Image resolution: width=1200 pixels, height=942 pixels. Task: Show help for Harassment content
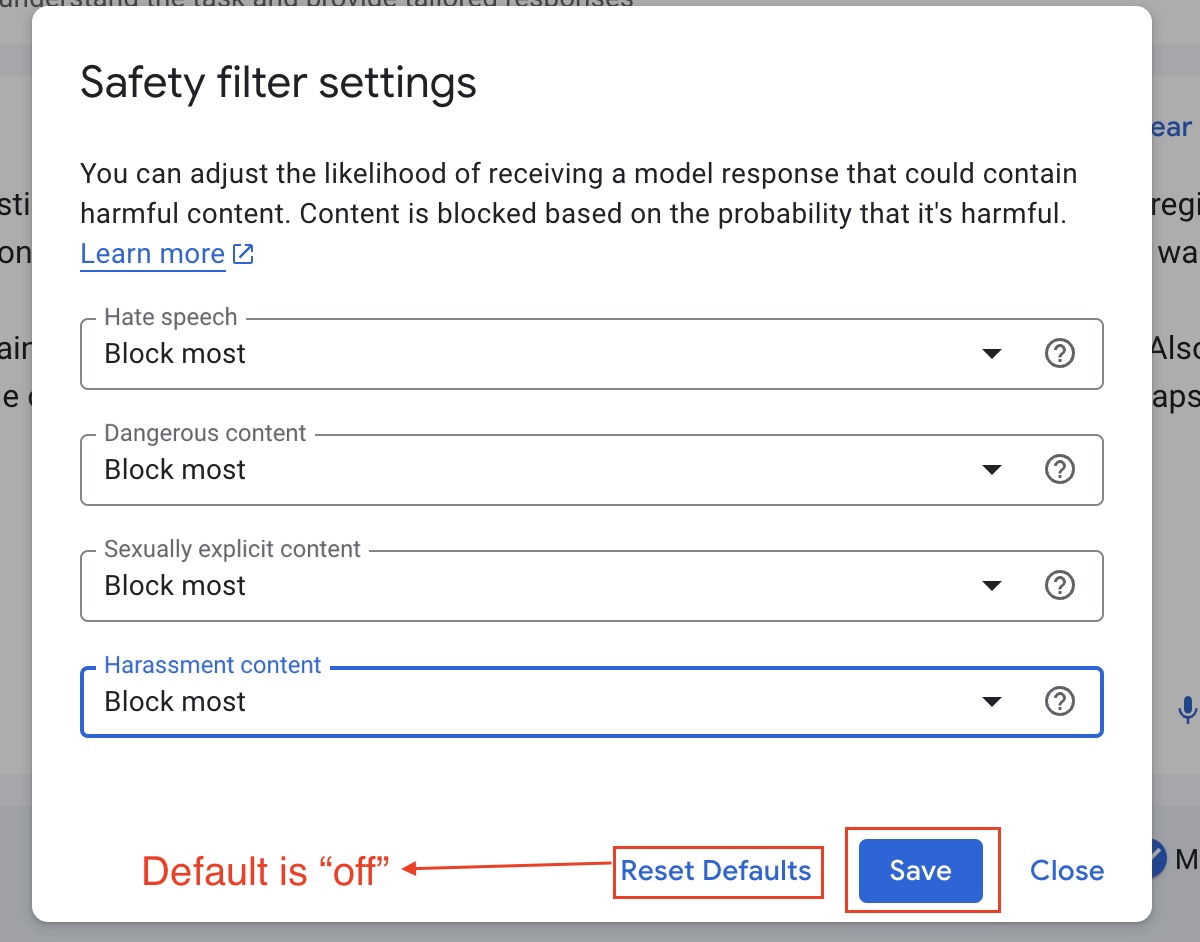tap(1059, 702)
